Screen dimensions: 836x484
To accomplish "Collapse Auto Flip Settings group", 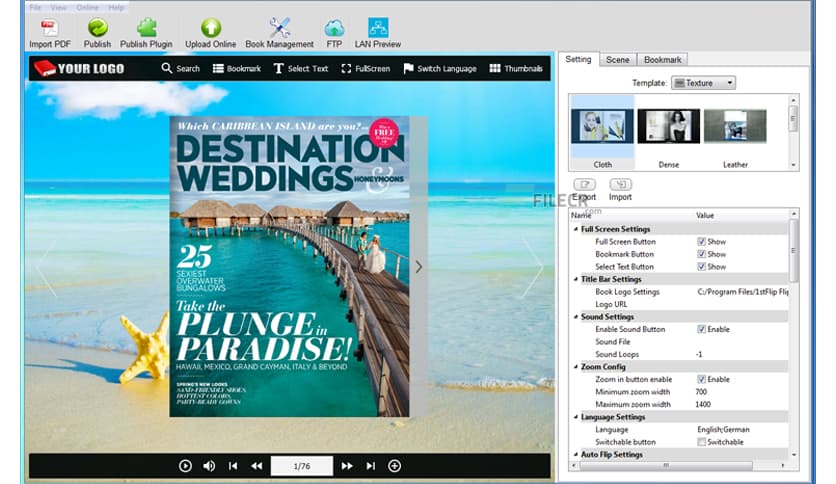I will pos(575,455).
